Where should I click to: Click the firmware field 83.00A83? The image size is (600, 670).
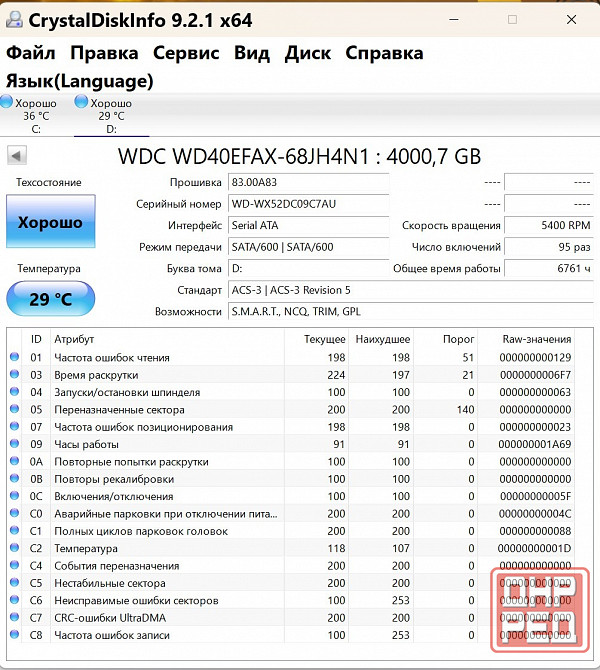click(309, 182)
